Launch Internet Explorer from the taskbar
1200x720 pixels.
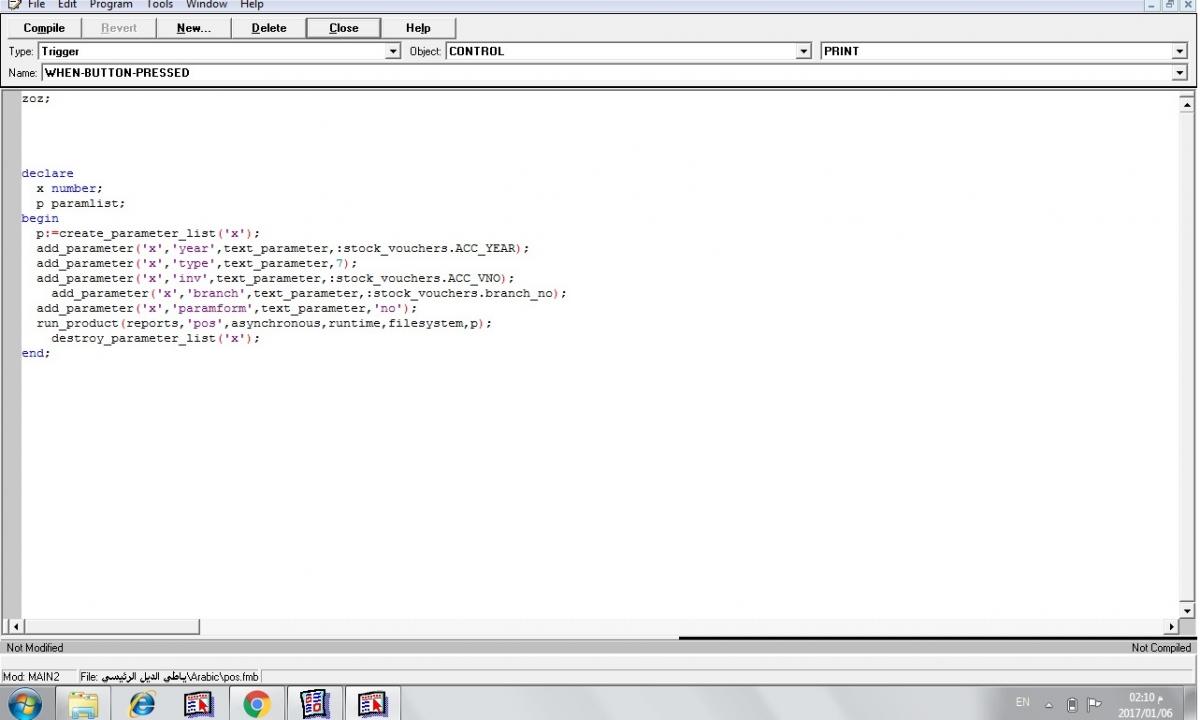tap(142, 704)
